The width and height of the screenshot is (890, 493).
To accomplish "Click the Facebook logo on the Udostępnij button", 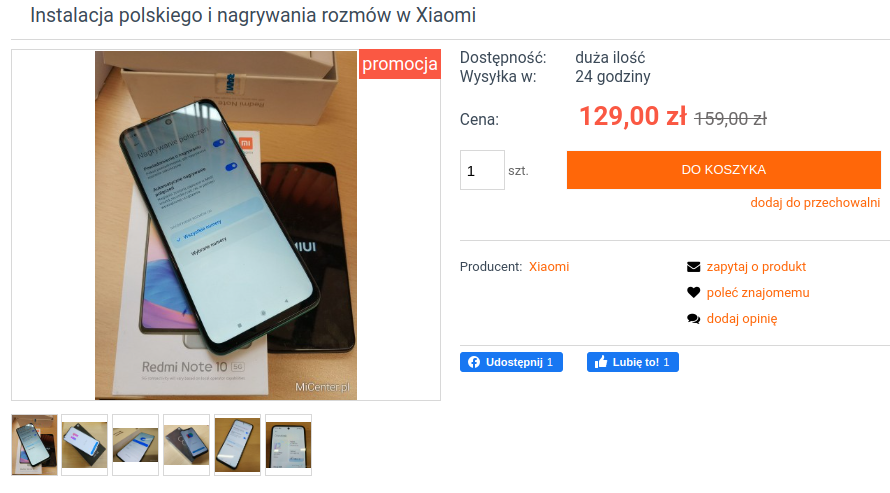I will [474, 362].
